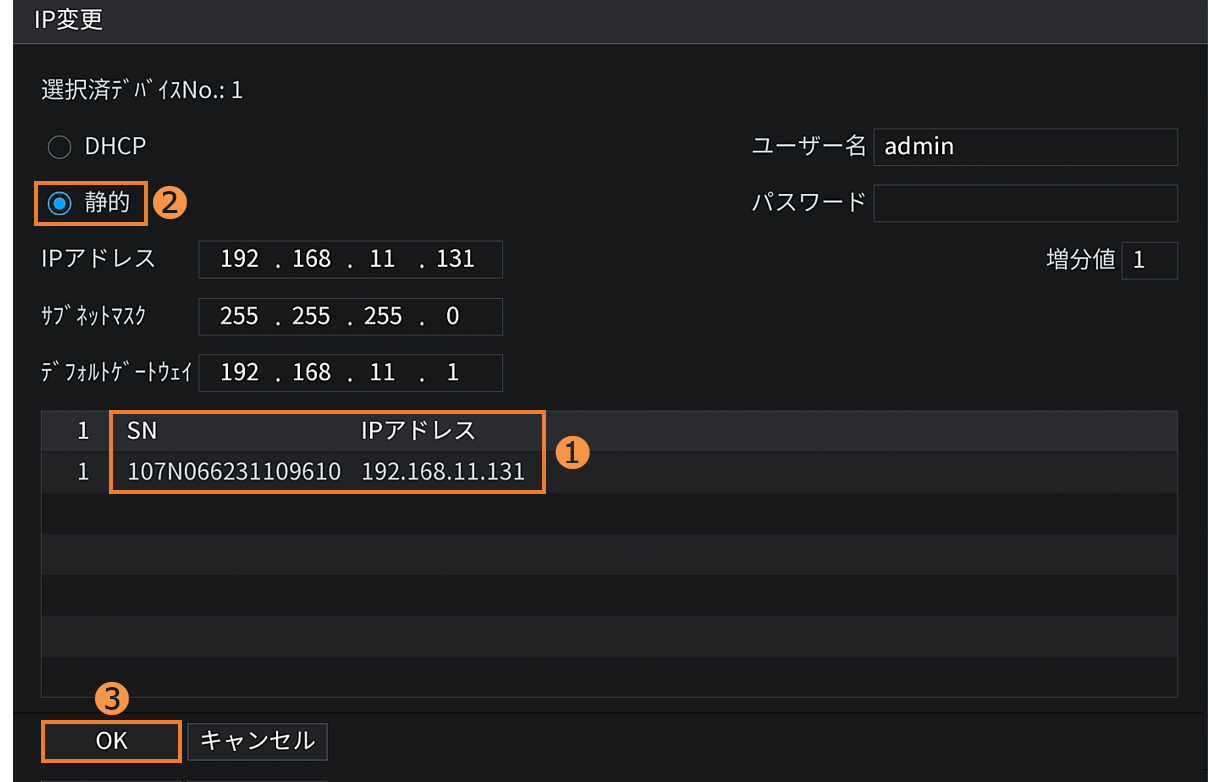
Task: Click first octet 192 of IPアドレス
Action: [239, 260]
